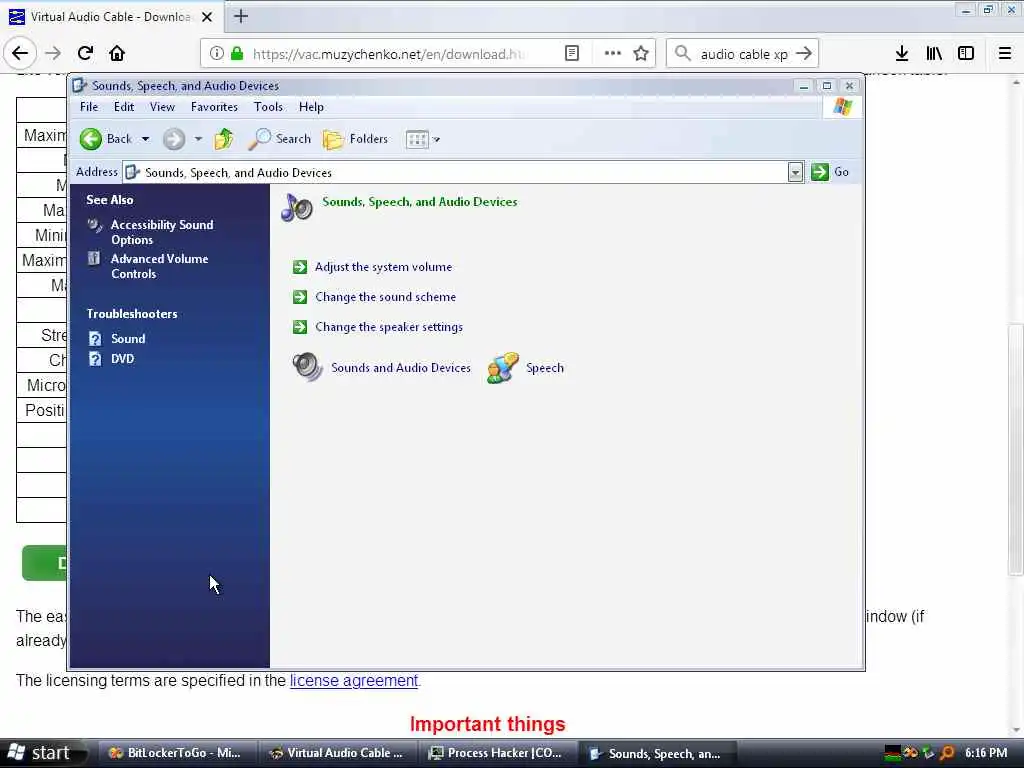Open the View menu
Screen dimensions: 1024x768
(x=162, y=106)
